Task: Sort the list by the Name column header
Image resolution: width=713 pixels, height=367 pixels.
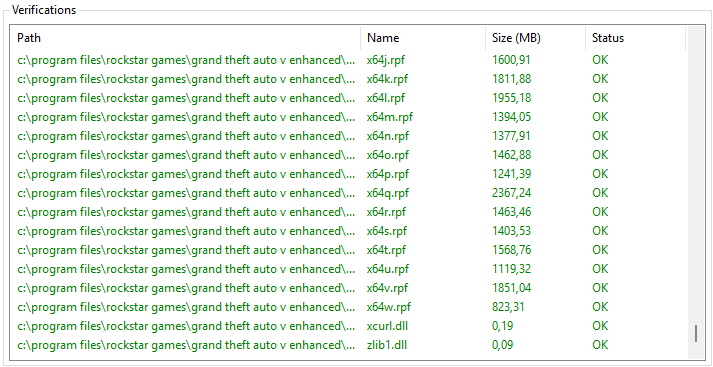Action: 423,38
